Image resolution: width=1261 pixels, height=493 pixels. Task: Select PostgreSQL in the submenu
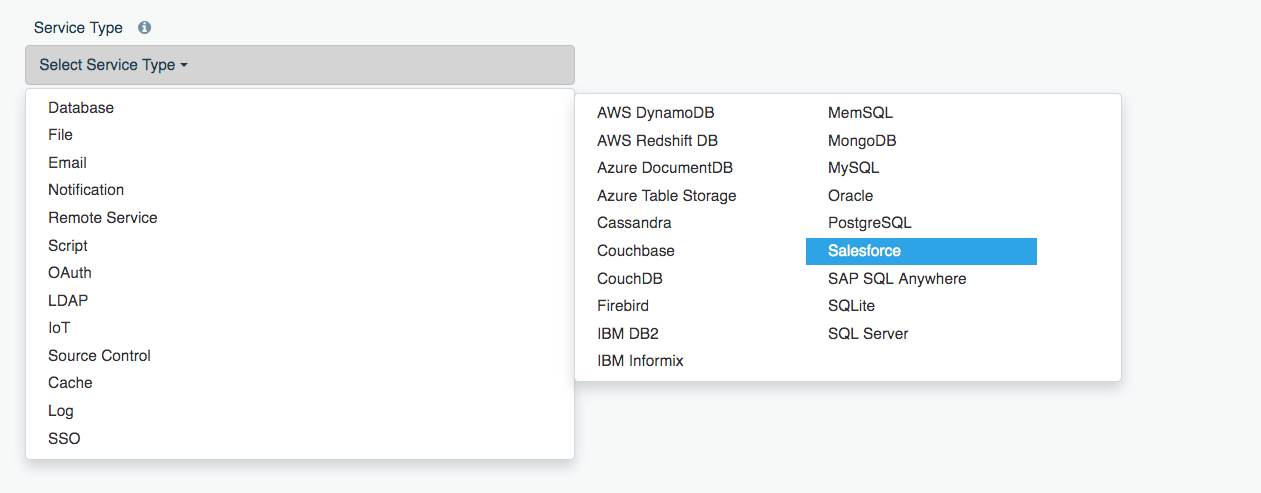(x=869, y=223)
